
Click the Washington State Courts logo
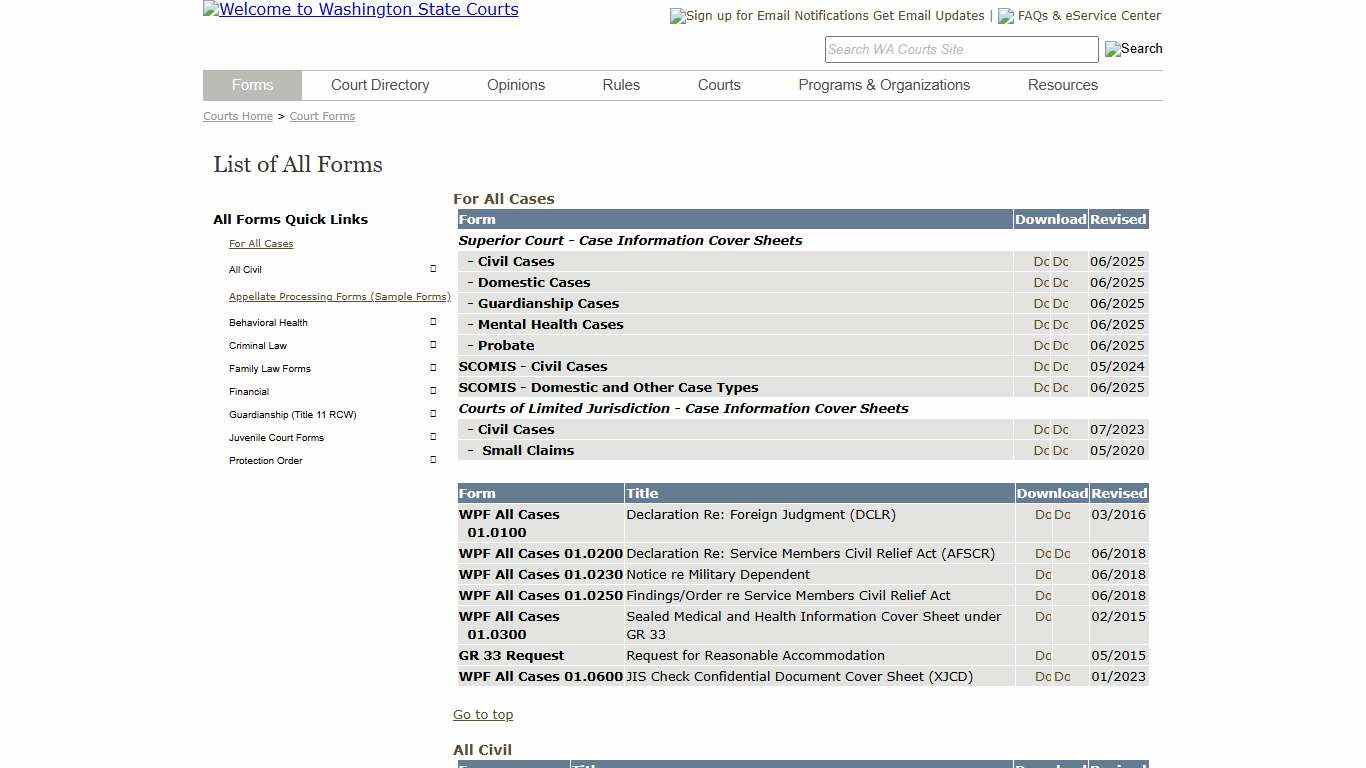pyautogui.click(x=360, y=10)
